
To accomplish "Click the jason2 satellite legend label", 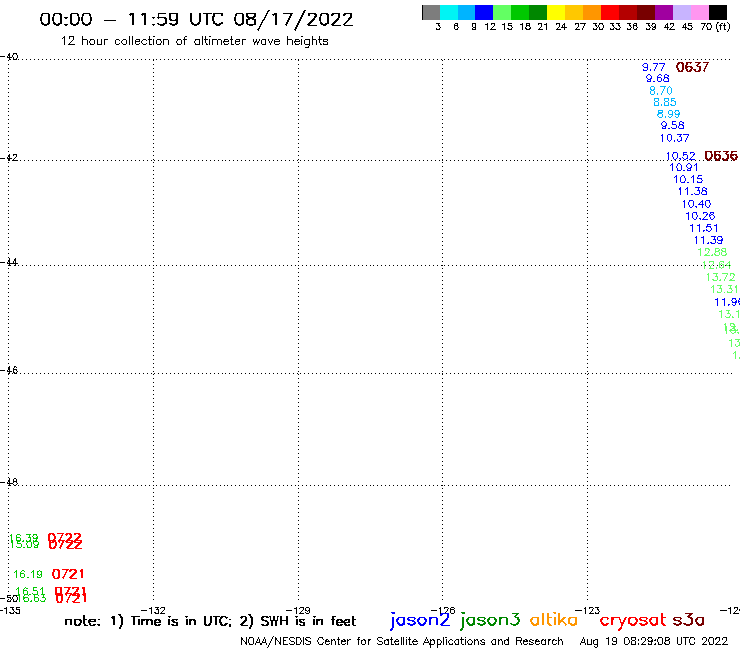I will 420,620.
